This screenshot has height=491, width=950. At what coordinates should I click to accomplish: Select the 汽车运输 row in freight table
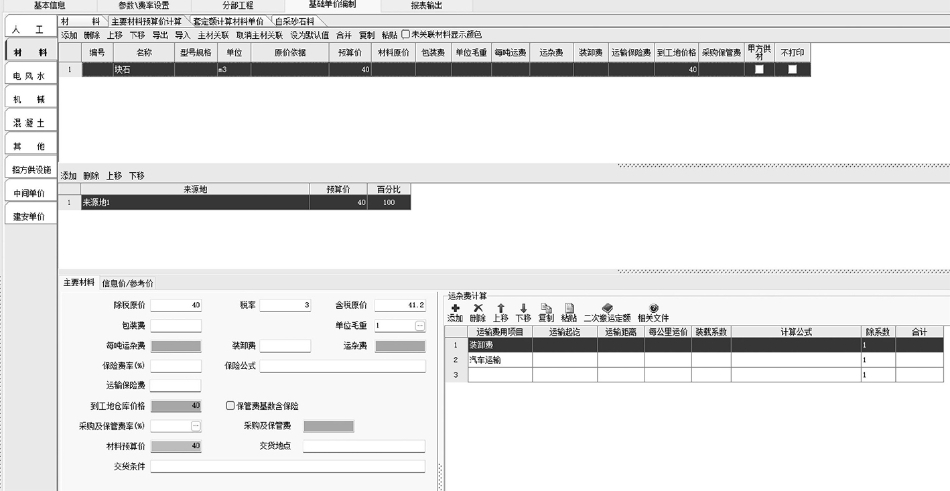pyautogui.click(x=500, y=359)
